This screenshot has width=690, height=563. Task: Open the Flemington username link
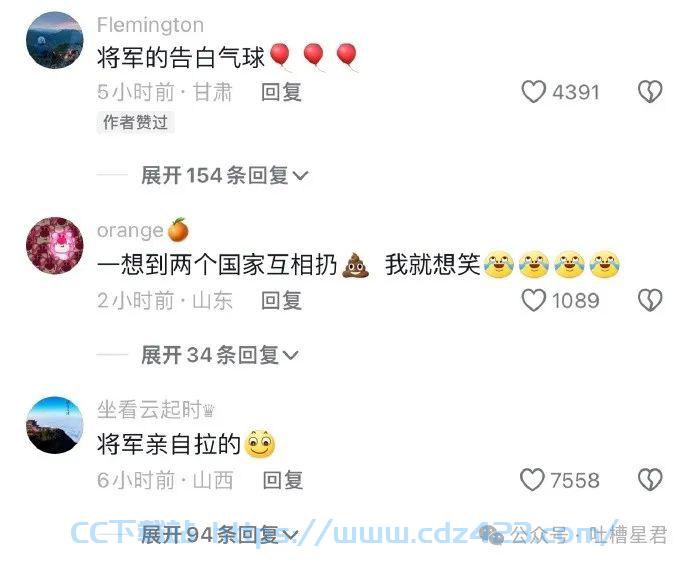click(x=150, y=25)
